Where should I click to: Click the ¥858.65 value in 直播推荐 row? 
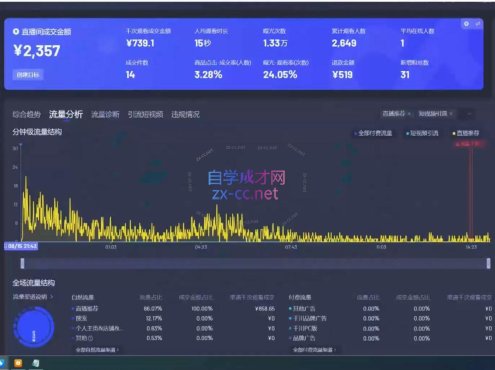(x=265, y=309)
